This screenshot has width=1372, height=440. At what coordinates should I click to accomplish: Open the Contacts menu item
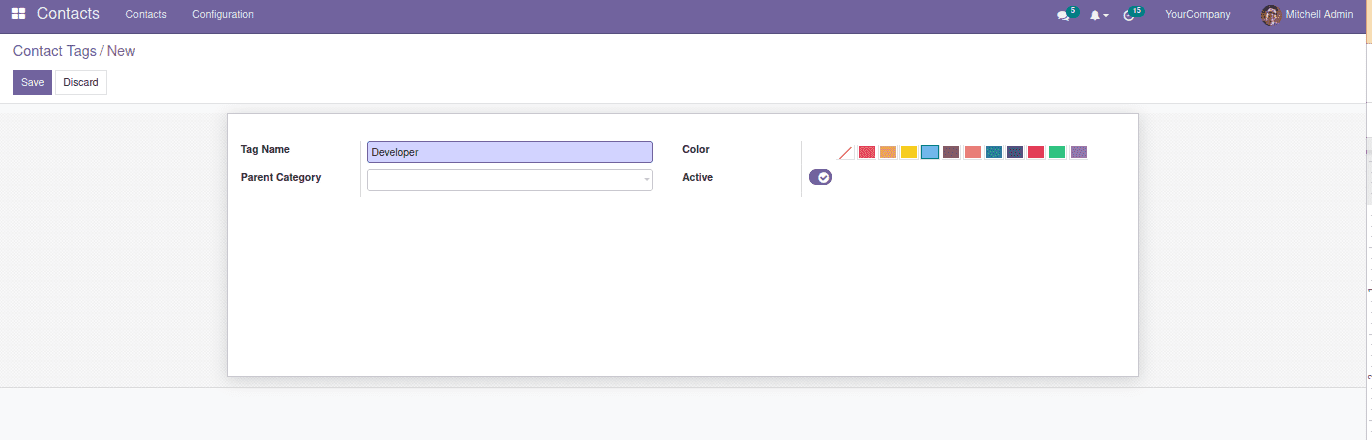tap(146, 15)
